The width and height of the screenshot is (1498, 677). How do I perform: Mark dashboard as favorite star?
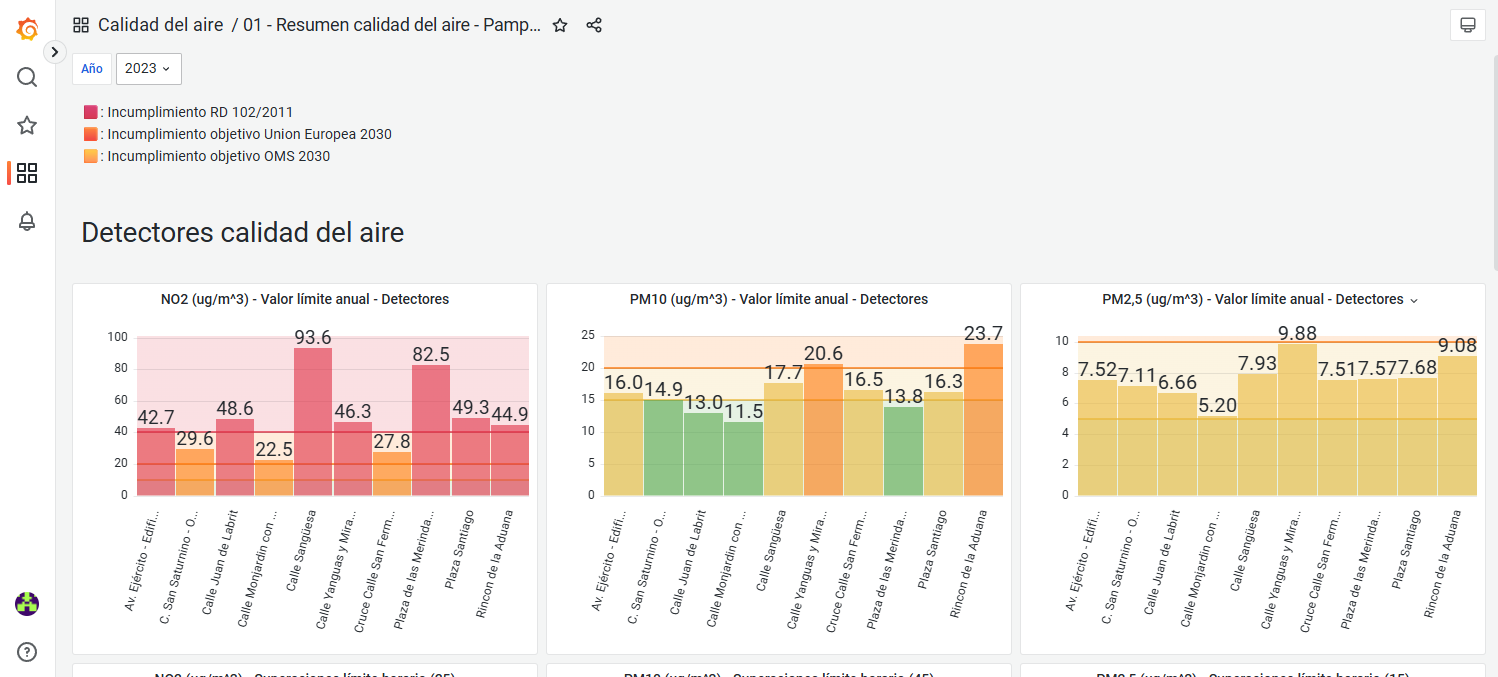560,26
